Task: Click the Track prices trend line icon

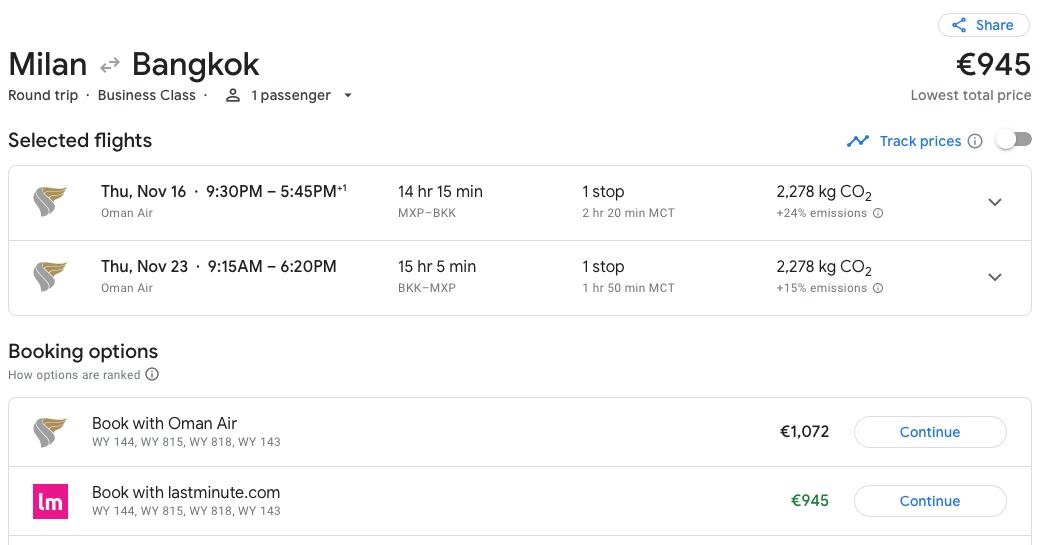Action: [858, 141]
